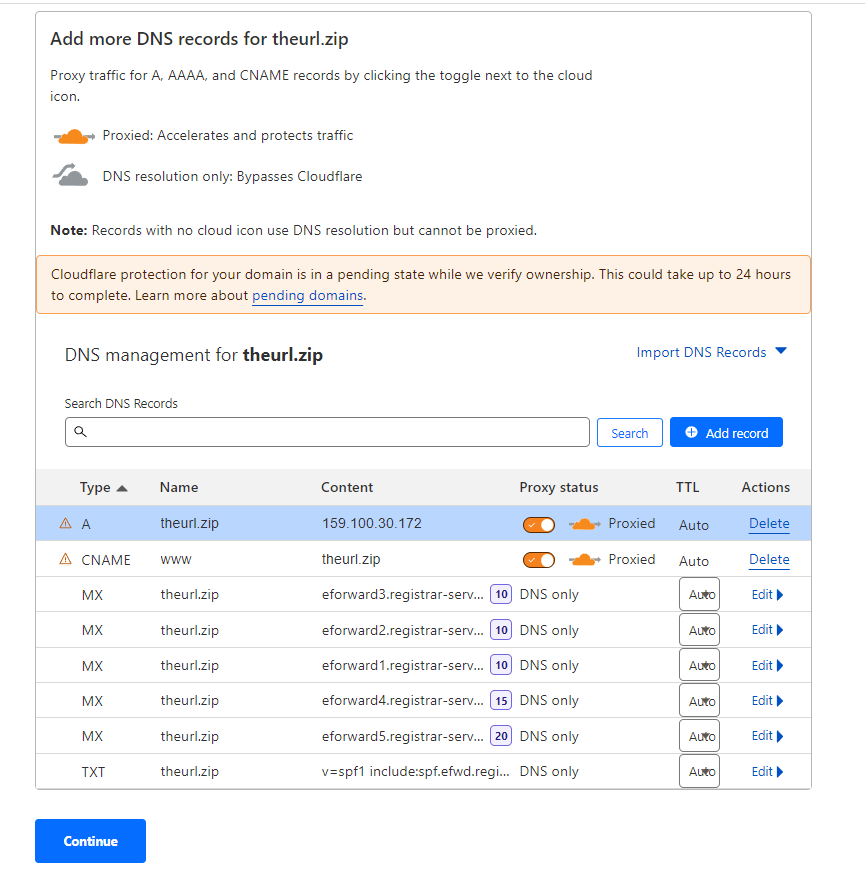Screen dimensions: 865x883
Task: Click priority 15 badge for eforward4 record
Action: (x=501, y=701)
